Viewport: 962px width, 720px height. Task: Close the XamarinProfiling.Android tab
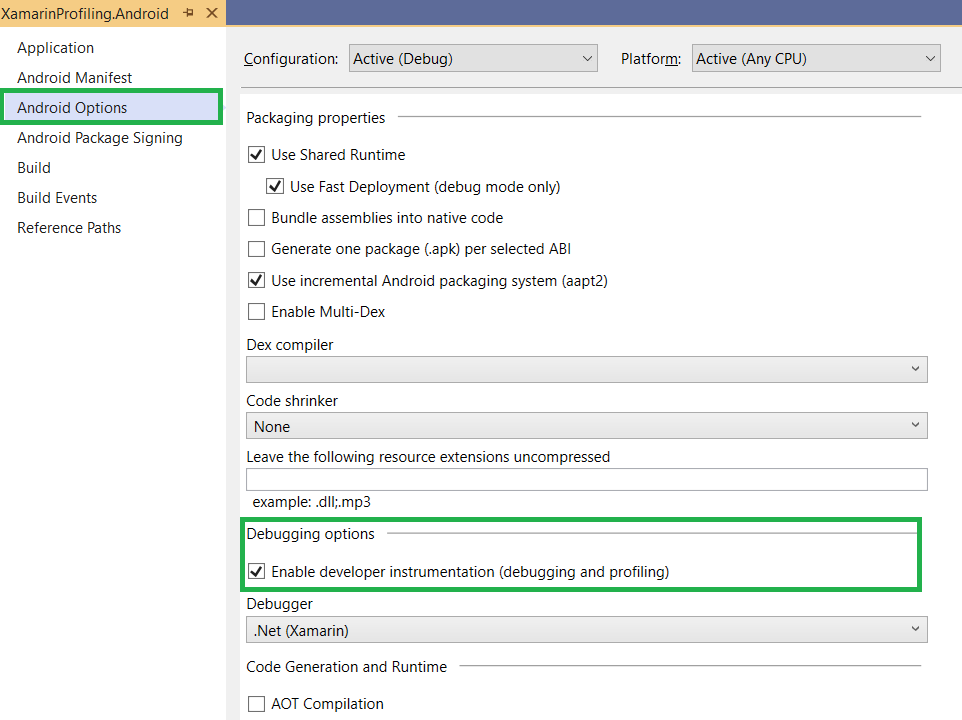[212, 13]
